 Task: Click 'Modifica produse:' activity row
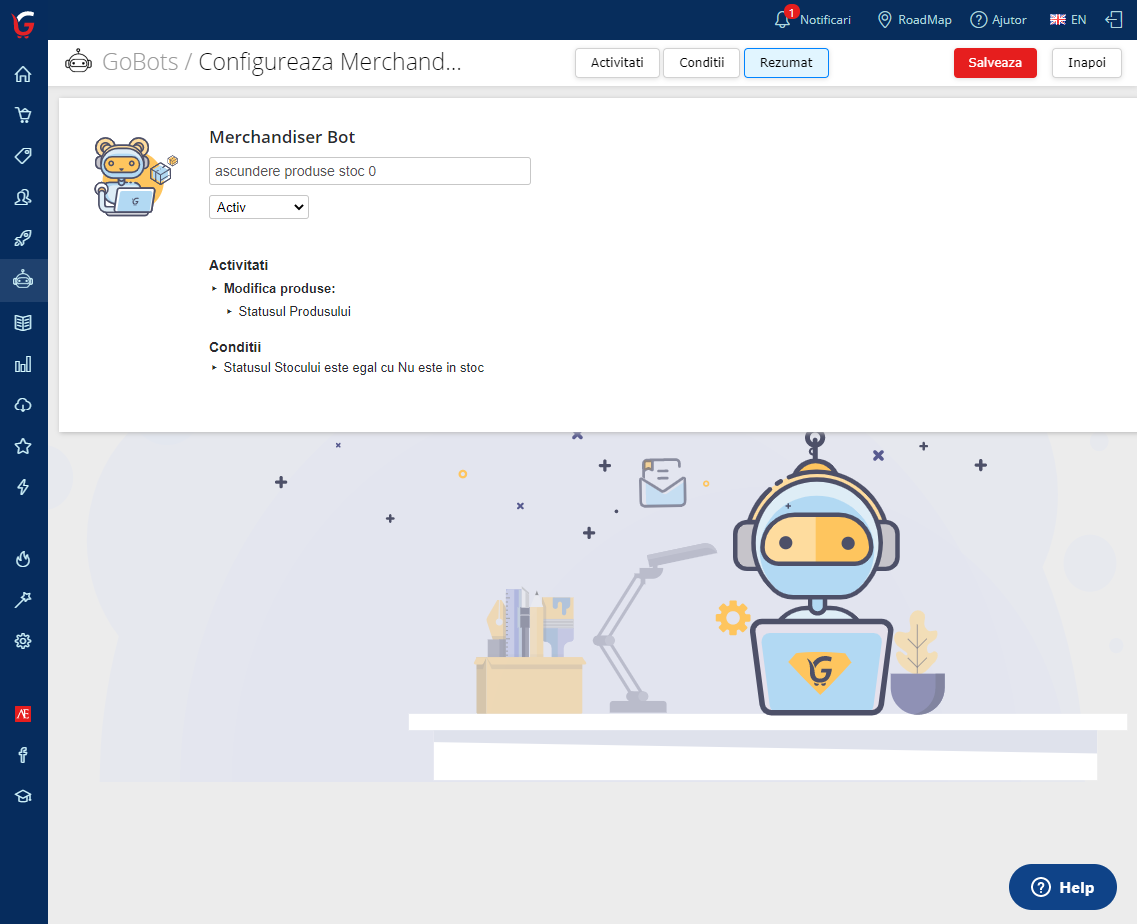click(x=279, y=289)
